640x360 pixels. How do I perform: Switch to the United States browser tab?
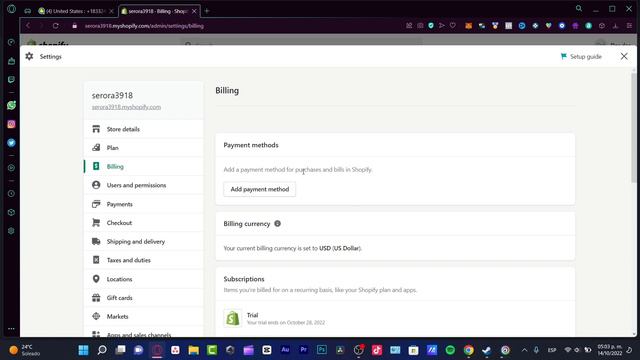76,11
